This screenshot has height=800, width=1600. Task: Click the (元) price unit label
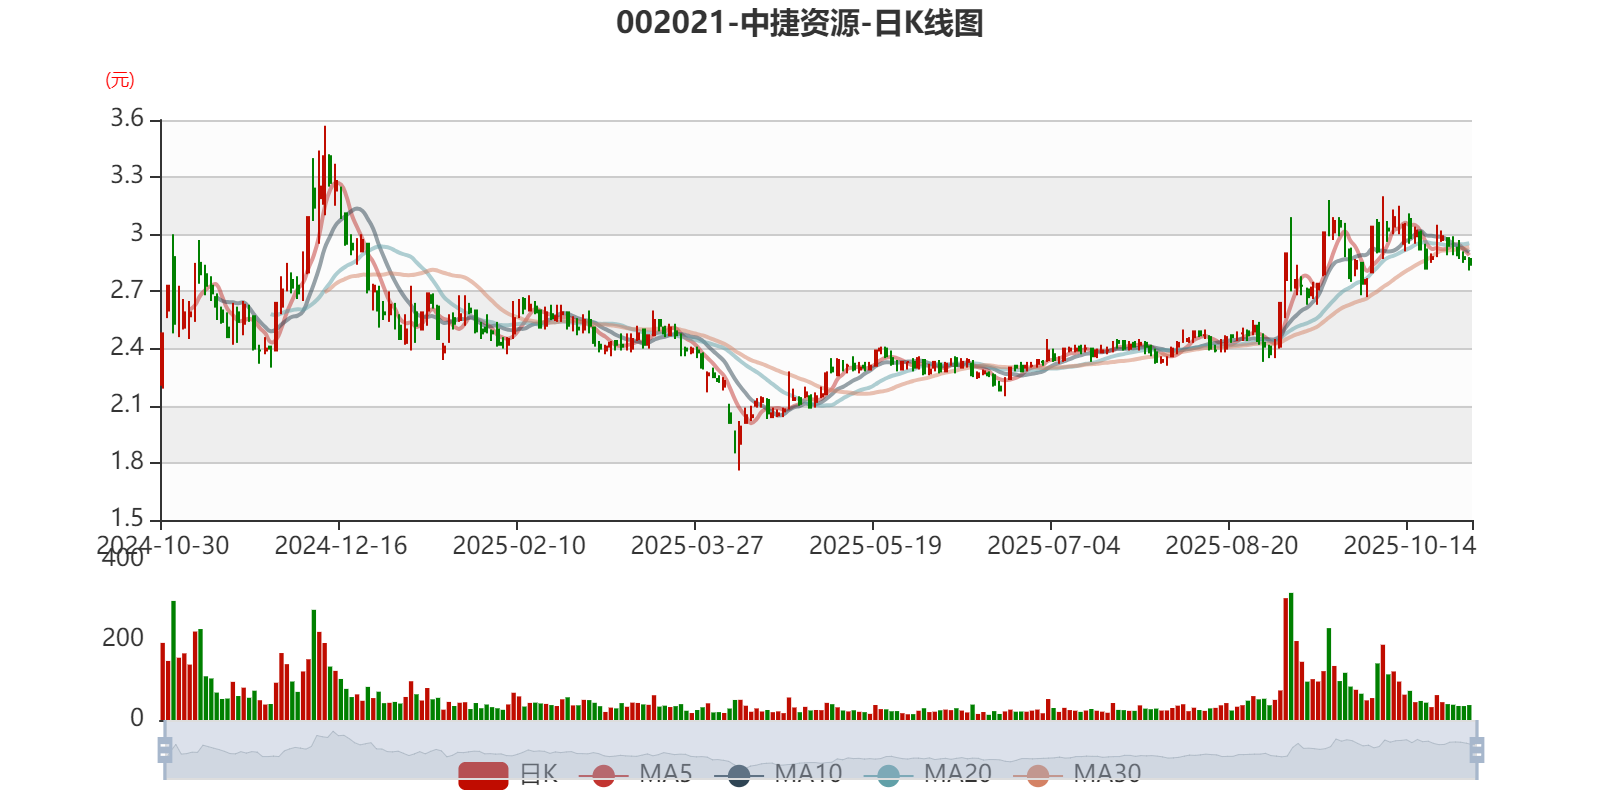click(120, 80)
